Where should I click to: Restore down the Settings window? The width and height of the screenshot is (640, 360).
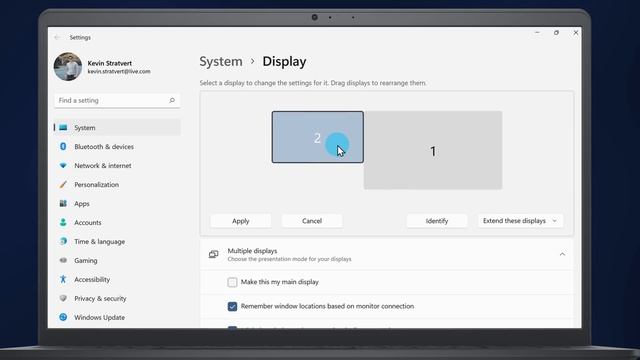point(556,33)
